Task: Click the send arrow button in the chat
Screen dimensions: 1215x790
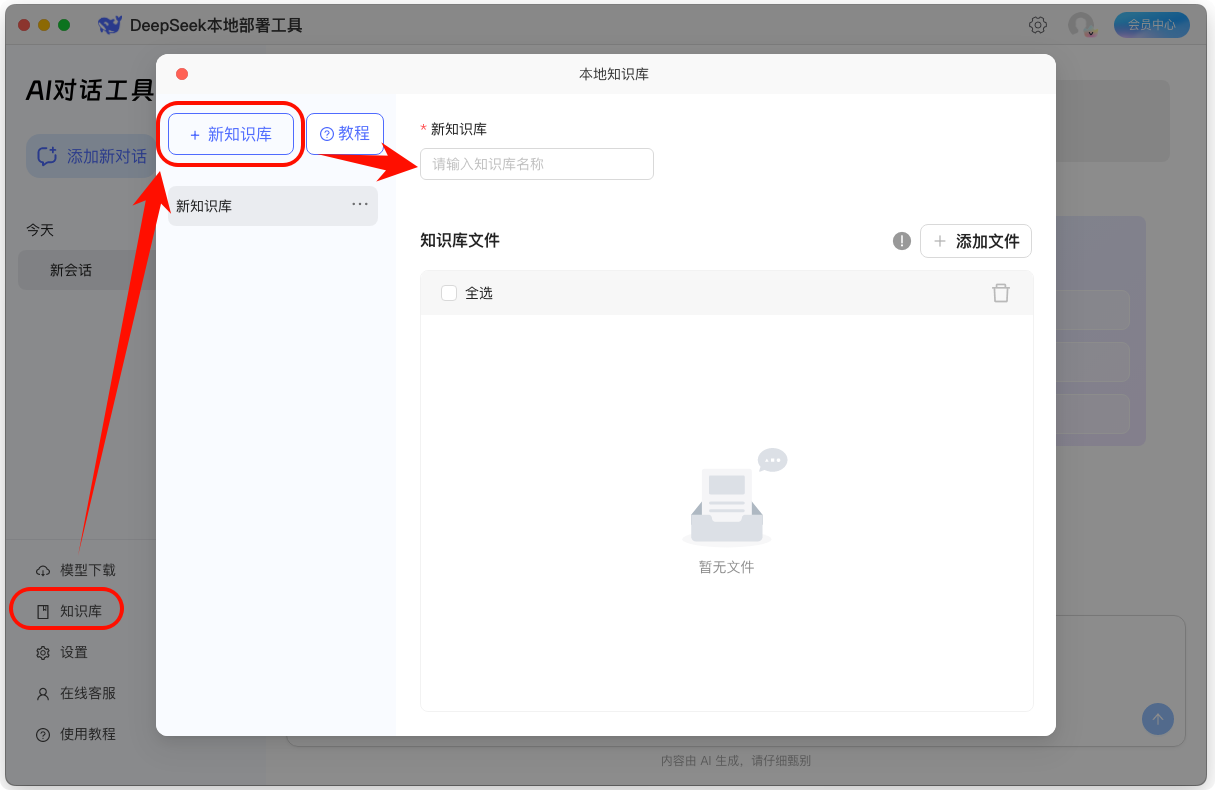Action: point(1158,719)
